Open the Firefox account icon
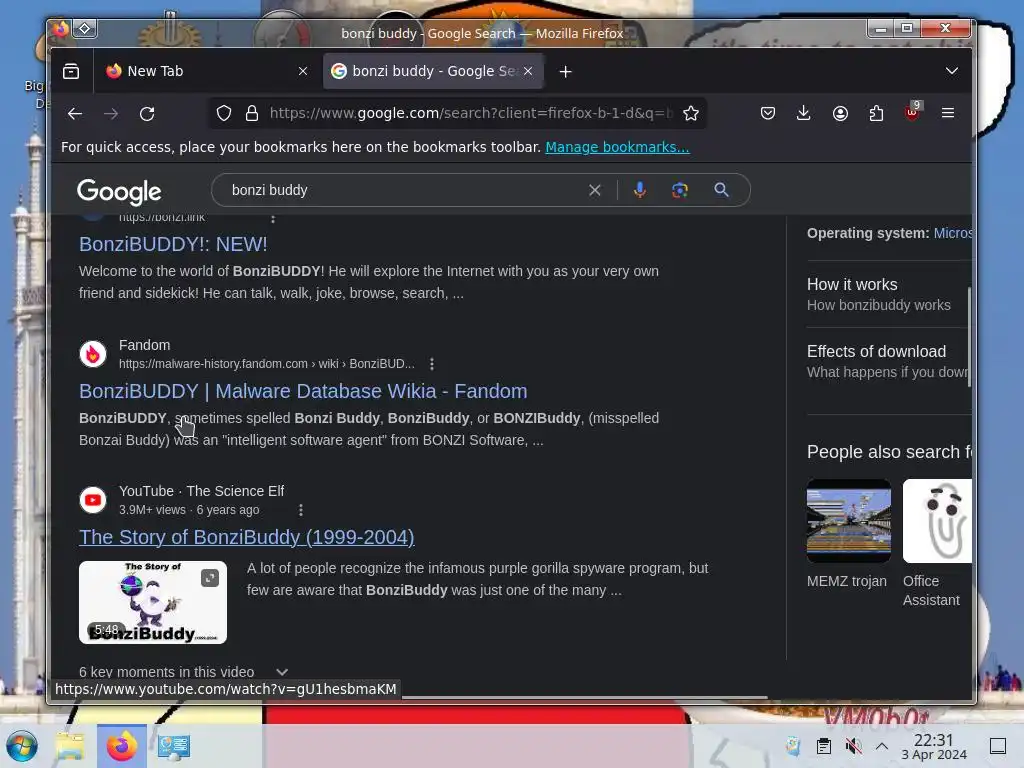Viewport: 1024px width, 768px height. (840, 114)
